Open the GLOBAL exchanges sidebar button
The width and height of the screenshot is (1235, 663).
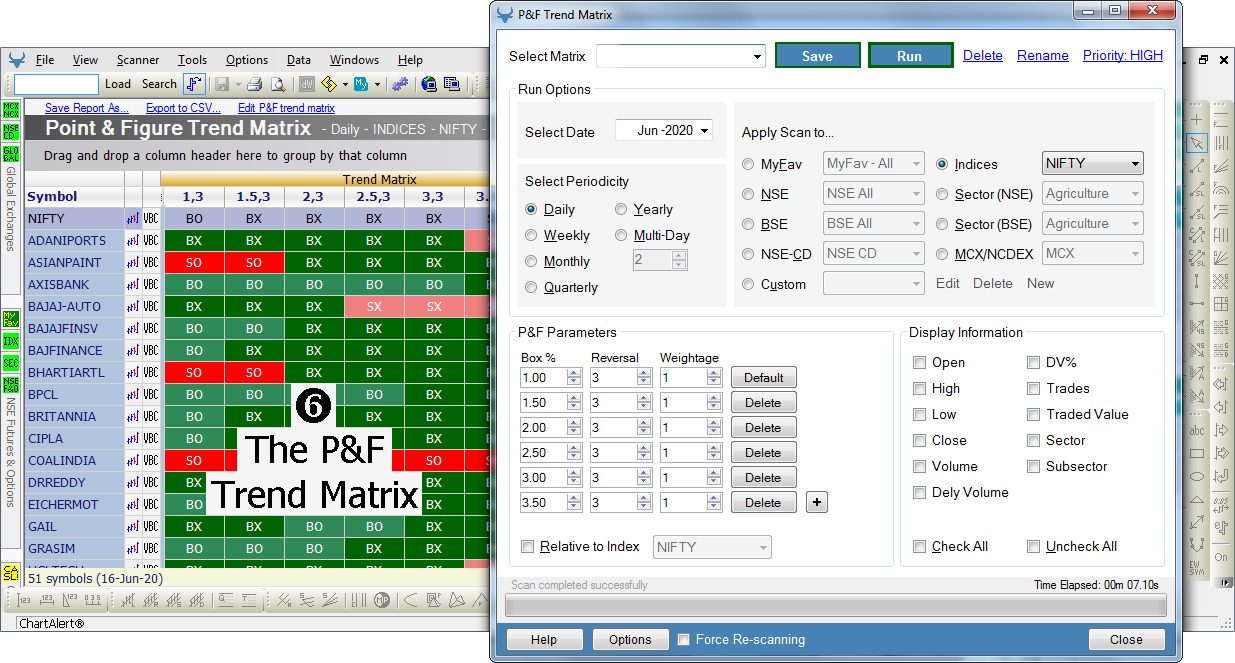tap(11, 154)
